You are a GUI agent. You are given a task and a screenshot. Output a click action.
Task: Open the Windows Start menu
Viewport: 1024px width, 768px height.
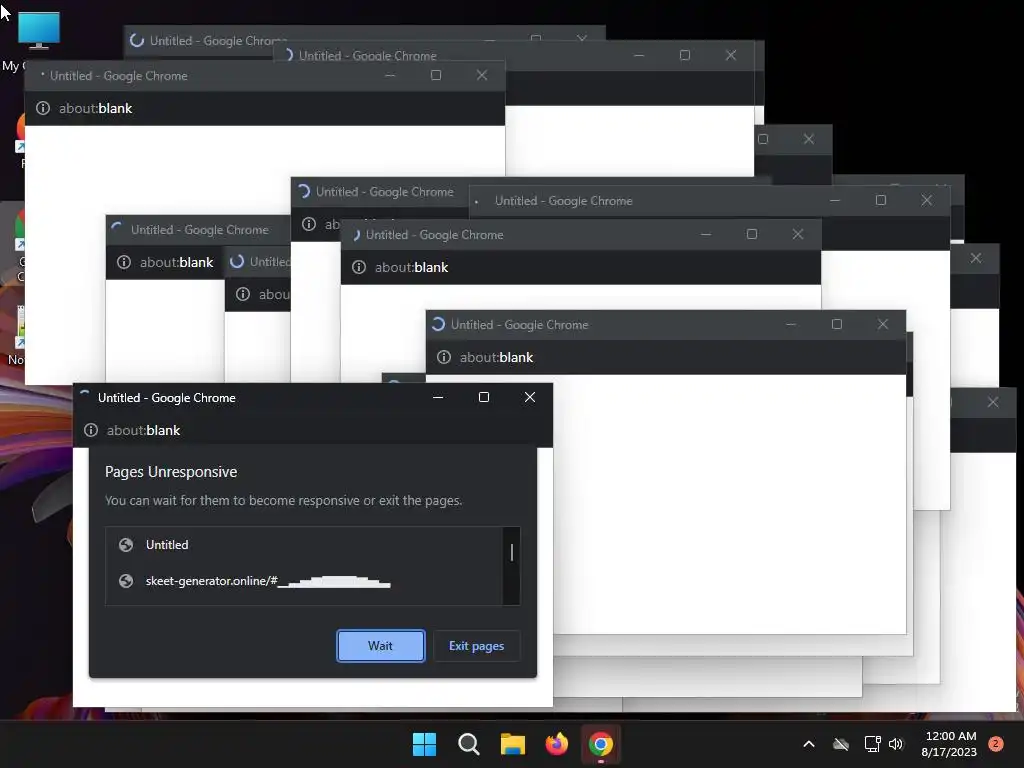424,744
